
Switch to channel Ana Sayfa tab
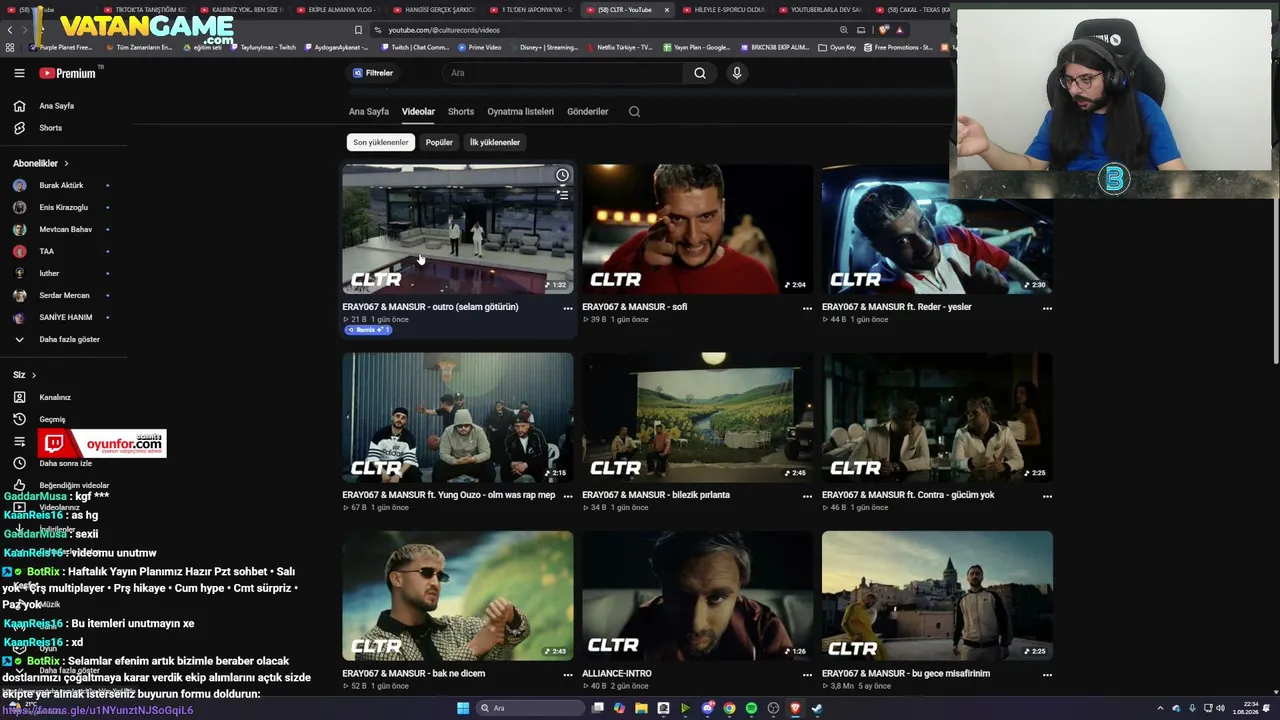tap(369, 112)
